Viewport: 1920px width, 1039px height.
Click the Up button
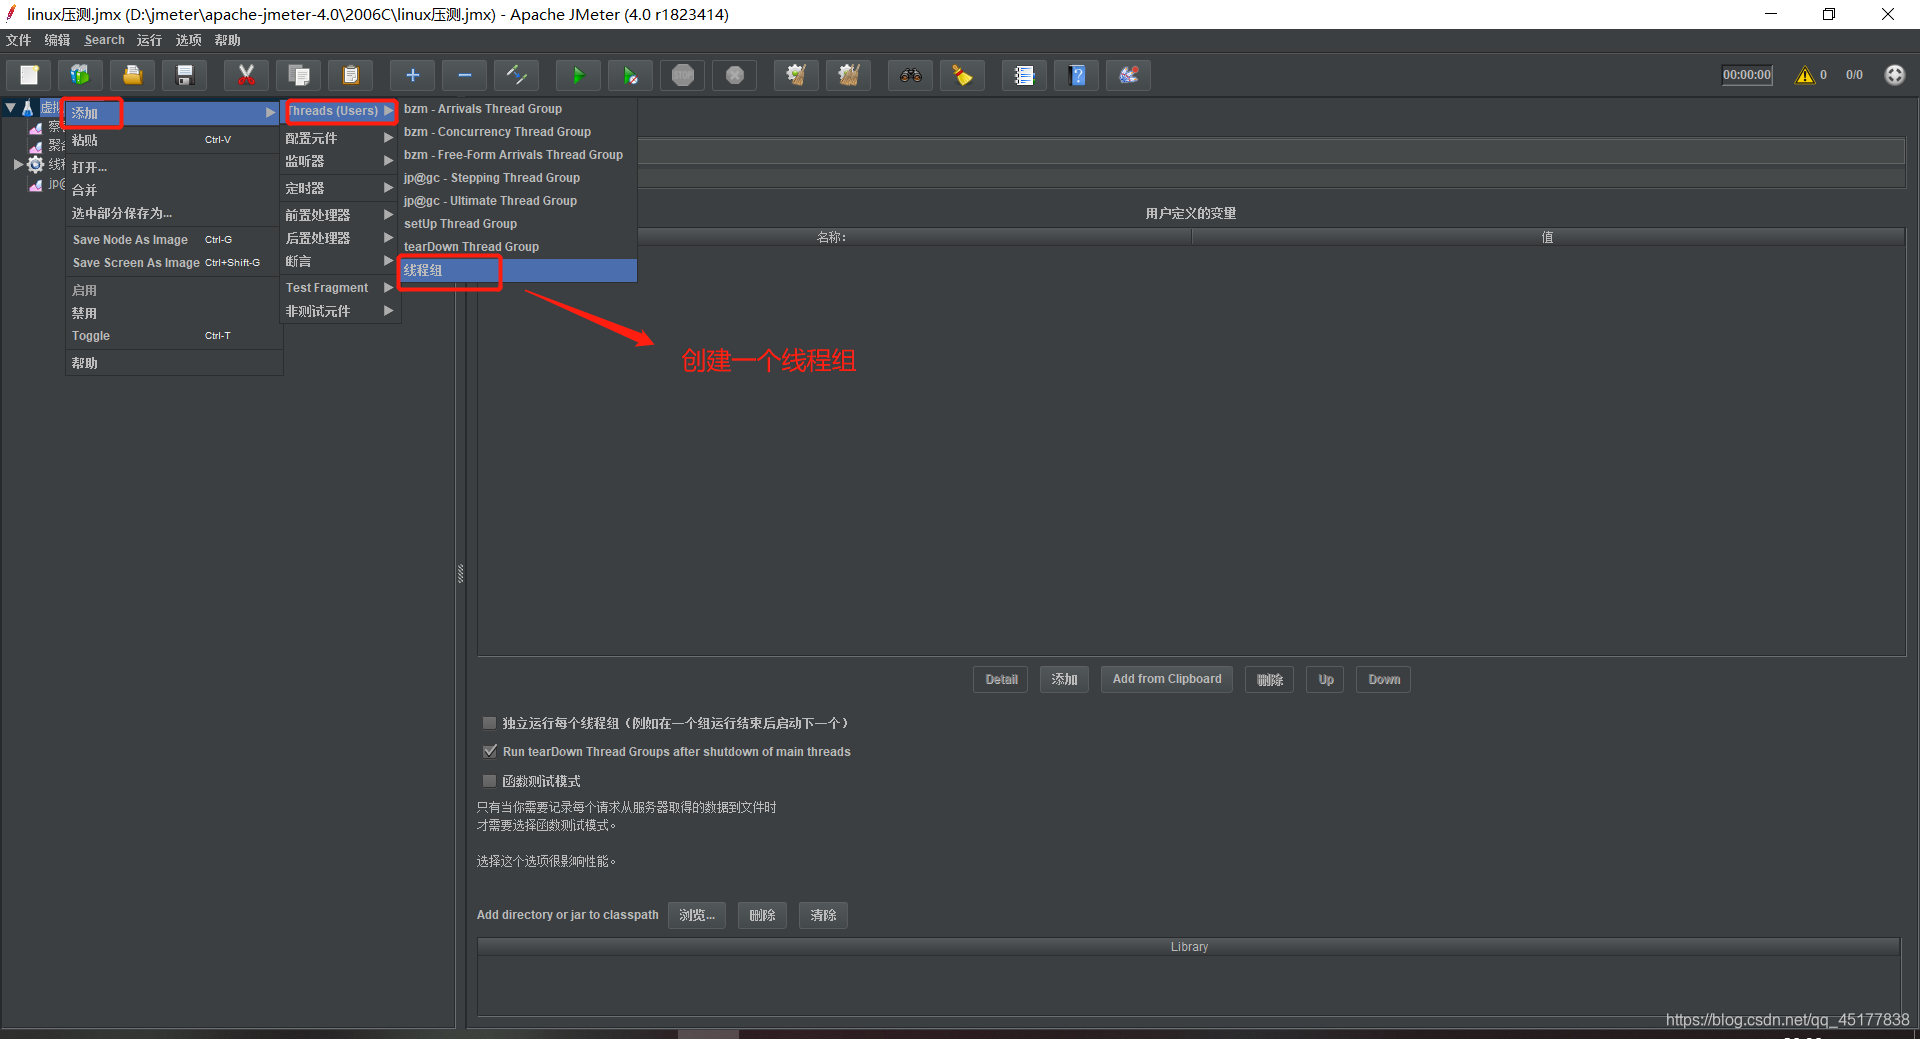pyautogui.click(x=1325, y=679)
